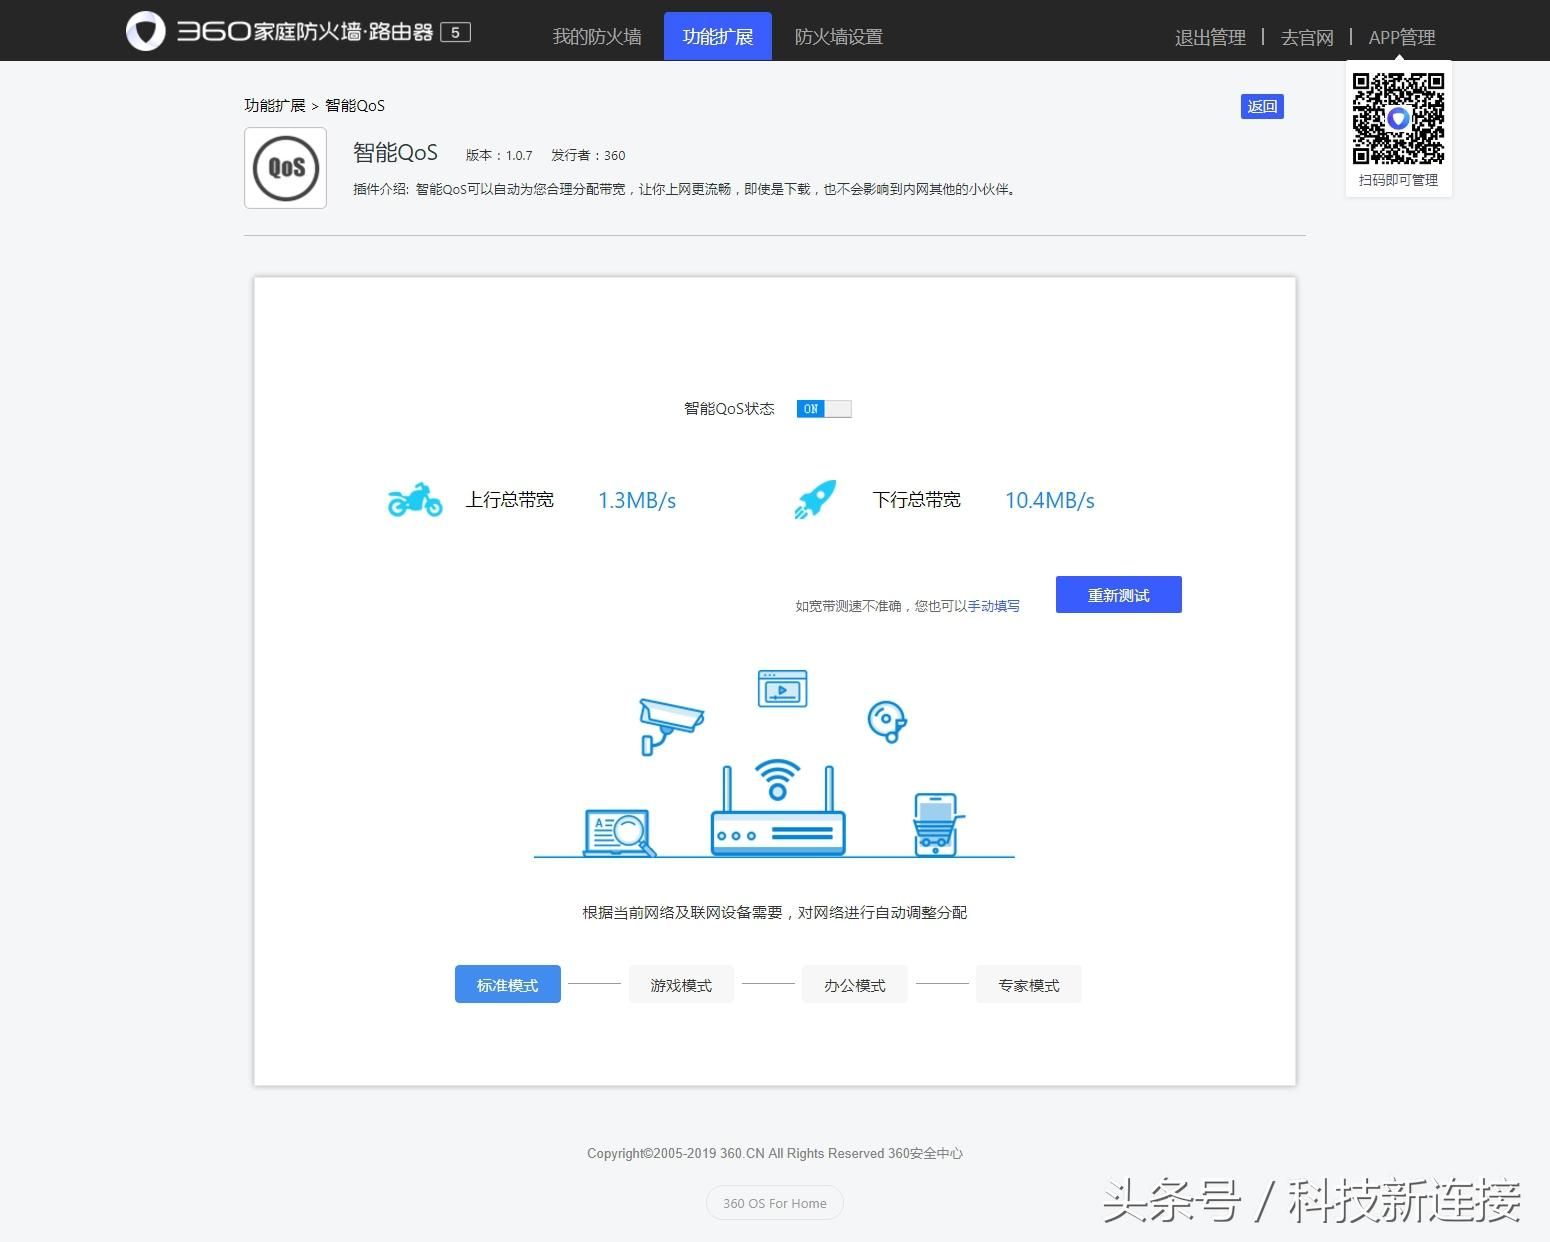Click the motorcycle upload bandwidth icon

[x=414, y=499]
